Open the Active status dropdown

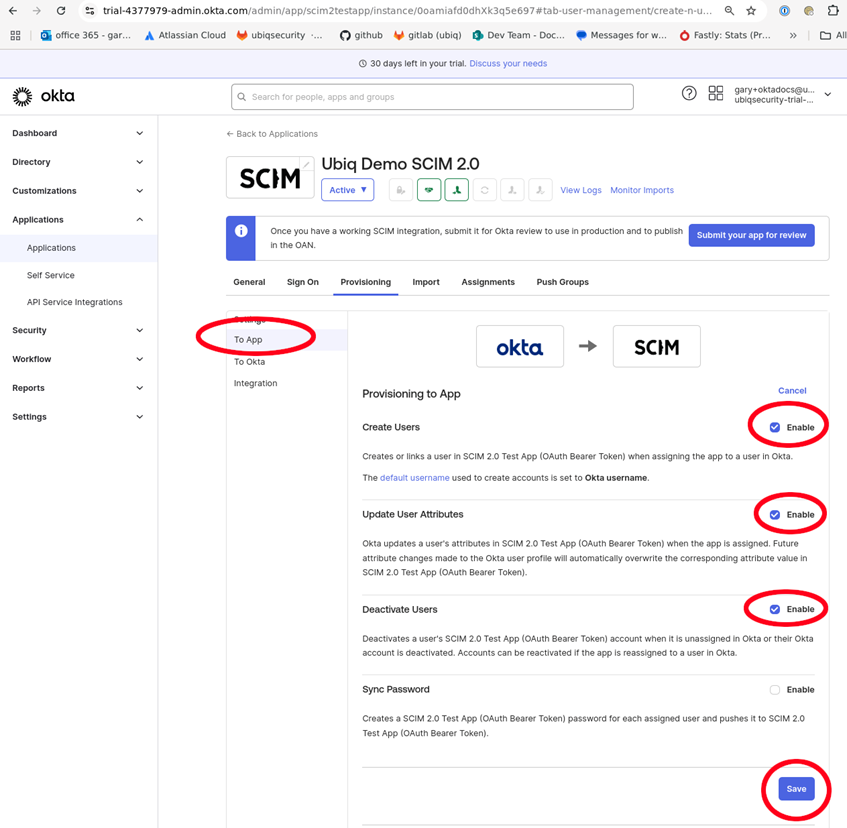click(347, 190)
